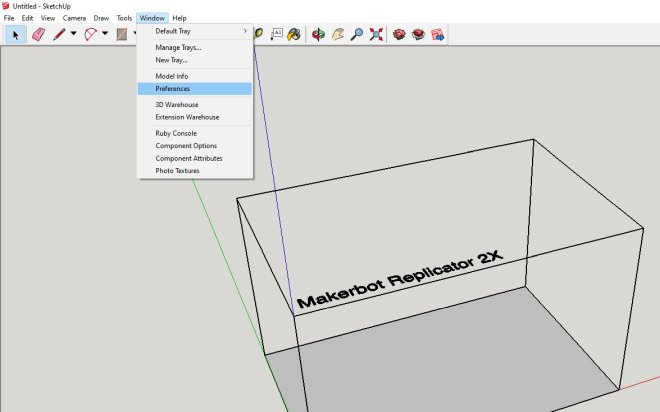The image size is (660, 412).
Task: Open the Line tool dropdown arrow
Action: point(74,33)
